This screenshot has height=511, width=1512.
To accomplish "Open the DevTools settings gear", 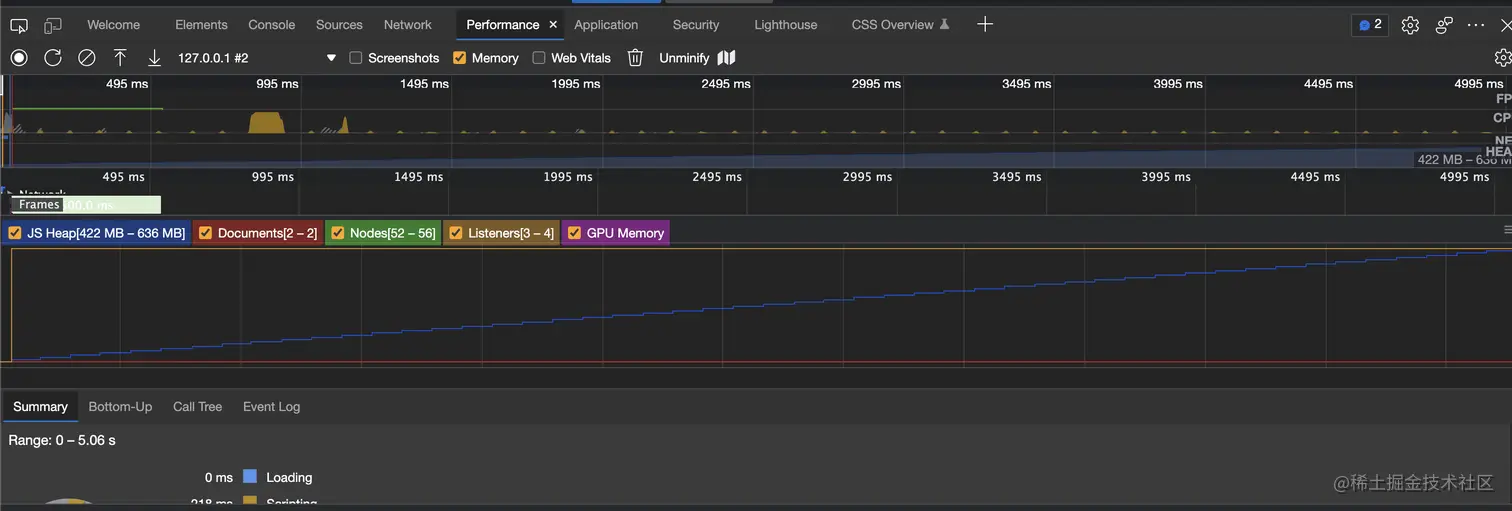I will pos(1410,25).
